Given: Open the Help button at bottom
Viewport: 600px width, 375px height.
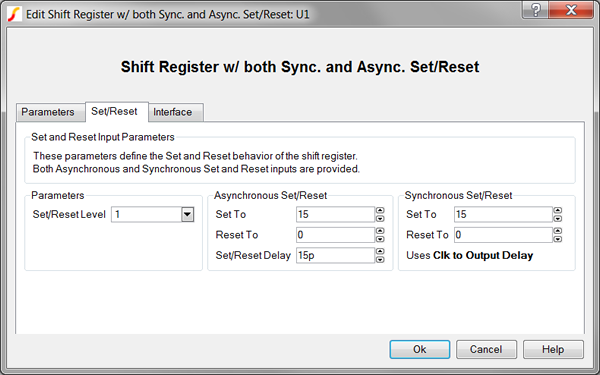Looking at the screenshot, I should pos(553,349).
